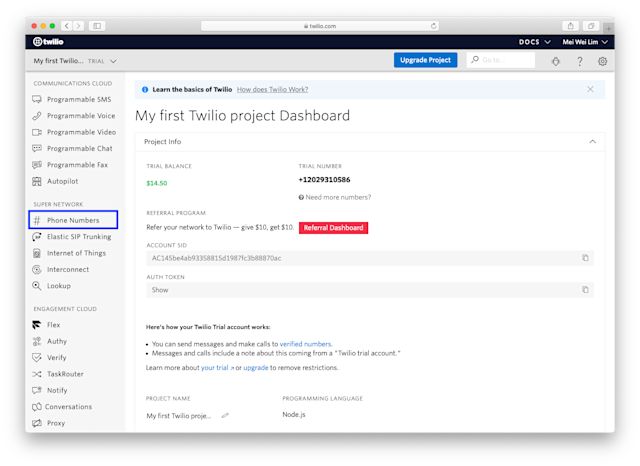
Task: Click the Elastic SIP Trunking icon
Action: [37, 237]
